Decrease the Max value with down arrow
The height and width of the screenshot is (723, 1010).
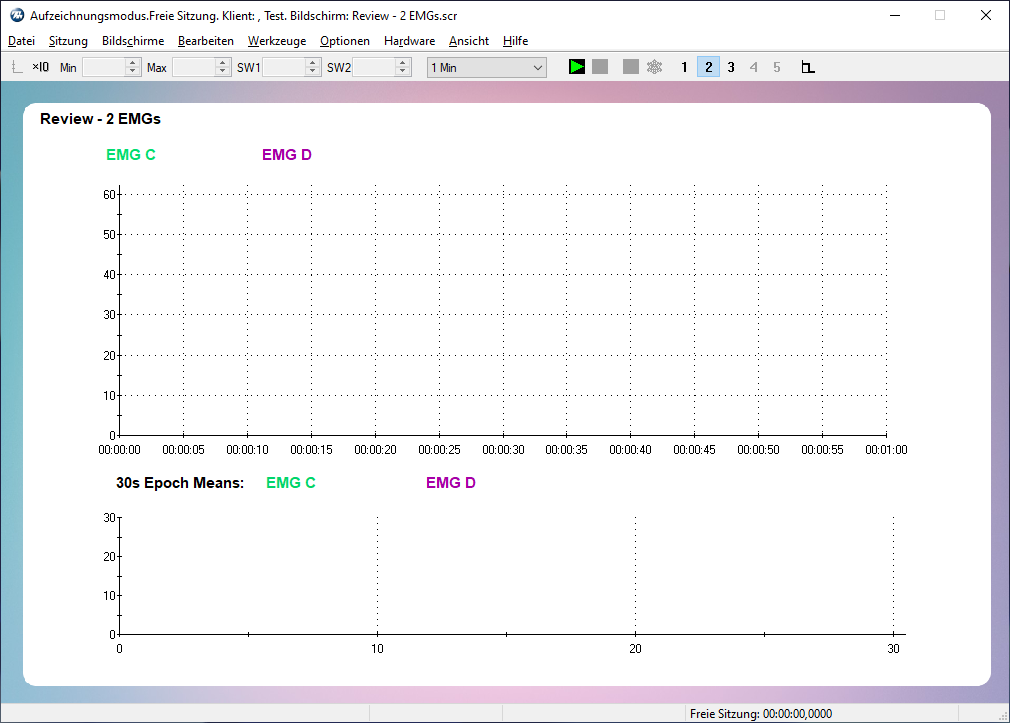(x=223, y=72)
